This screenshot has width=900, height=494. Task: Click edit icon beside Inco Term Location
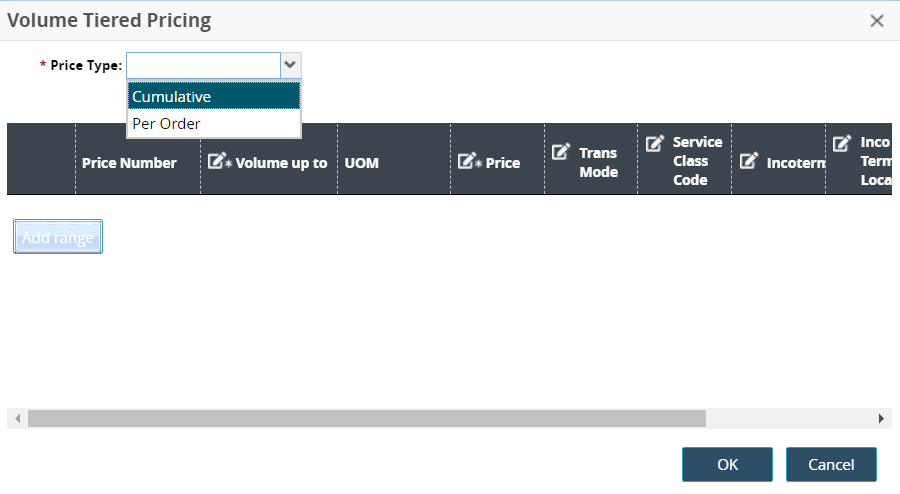point(842,143)
